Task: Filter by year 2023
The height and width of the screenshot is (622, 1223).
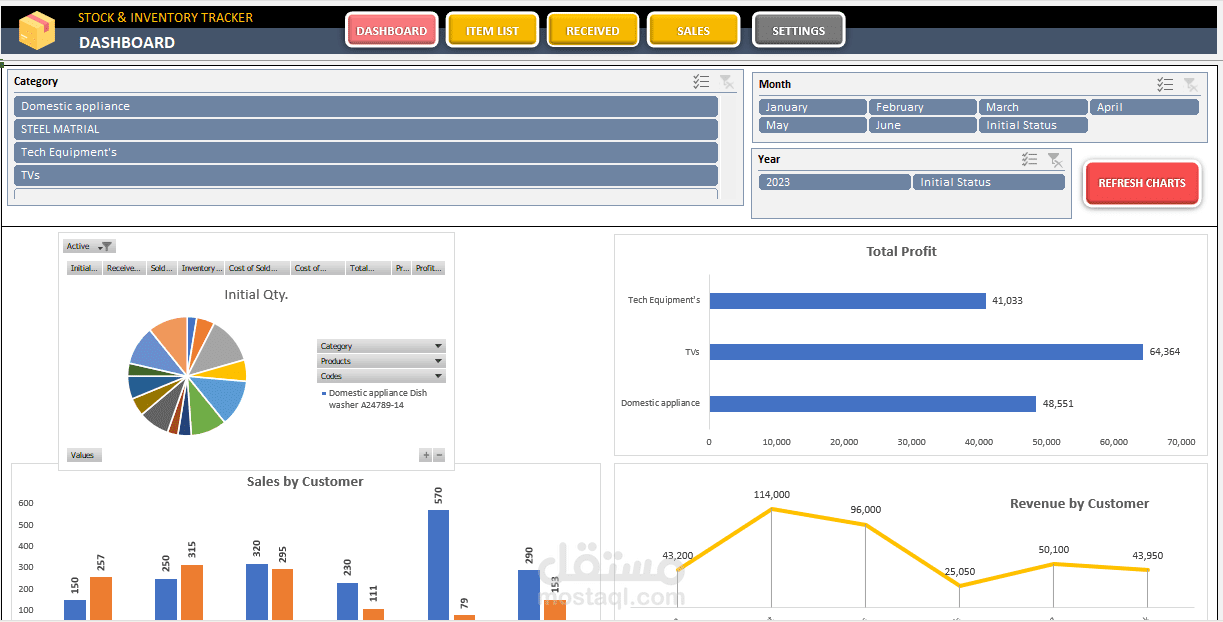Action: (835, 182)
